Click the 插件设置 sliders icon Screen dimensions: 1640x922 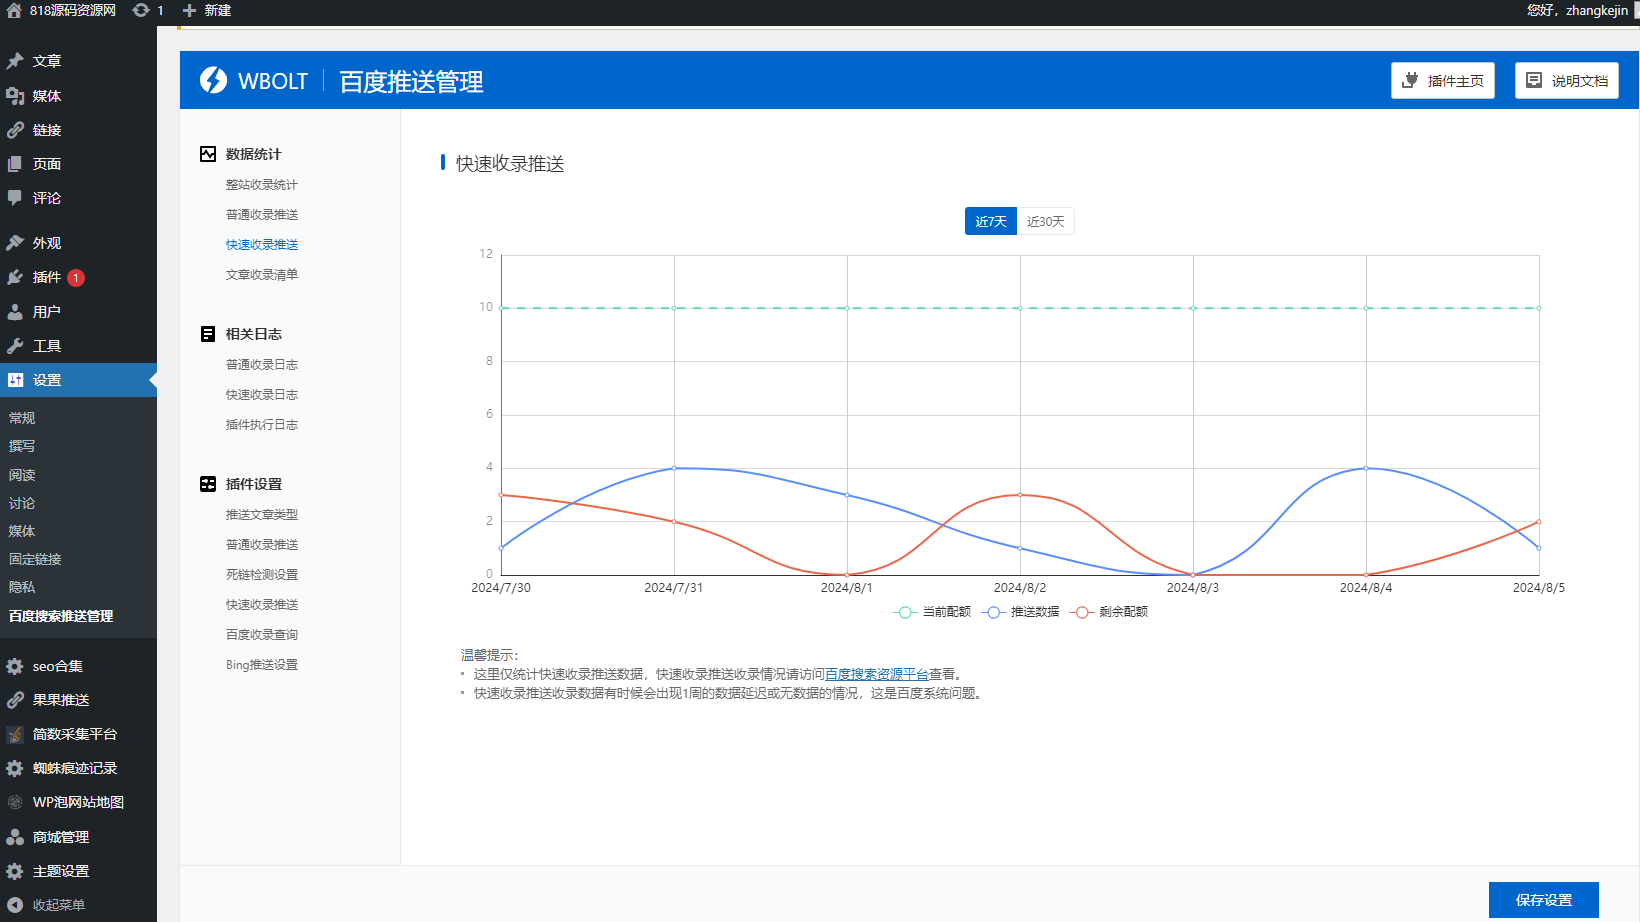point(208,484)
